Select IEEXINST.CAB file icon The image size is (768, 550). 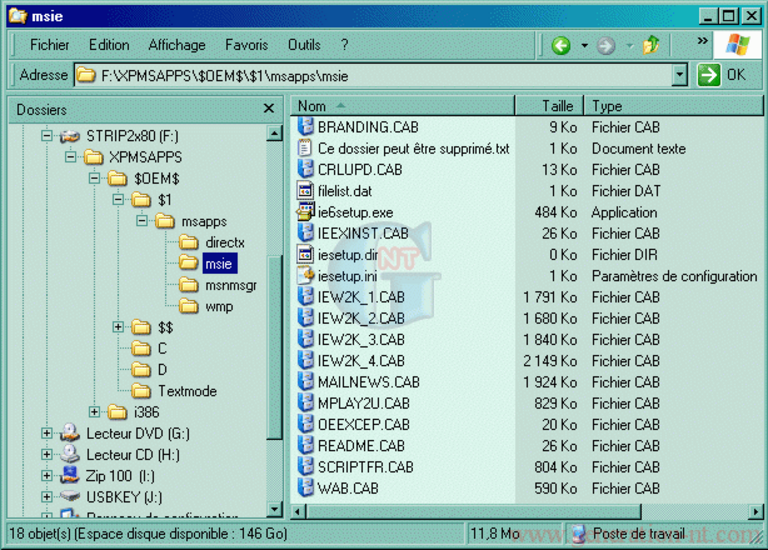click(306, 233)
